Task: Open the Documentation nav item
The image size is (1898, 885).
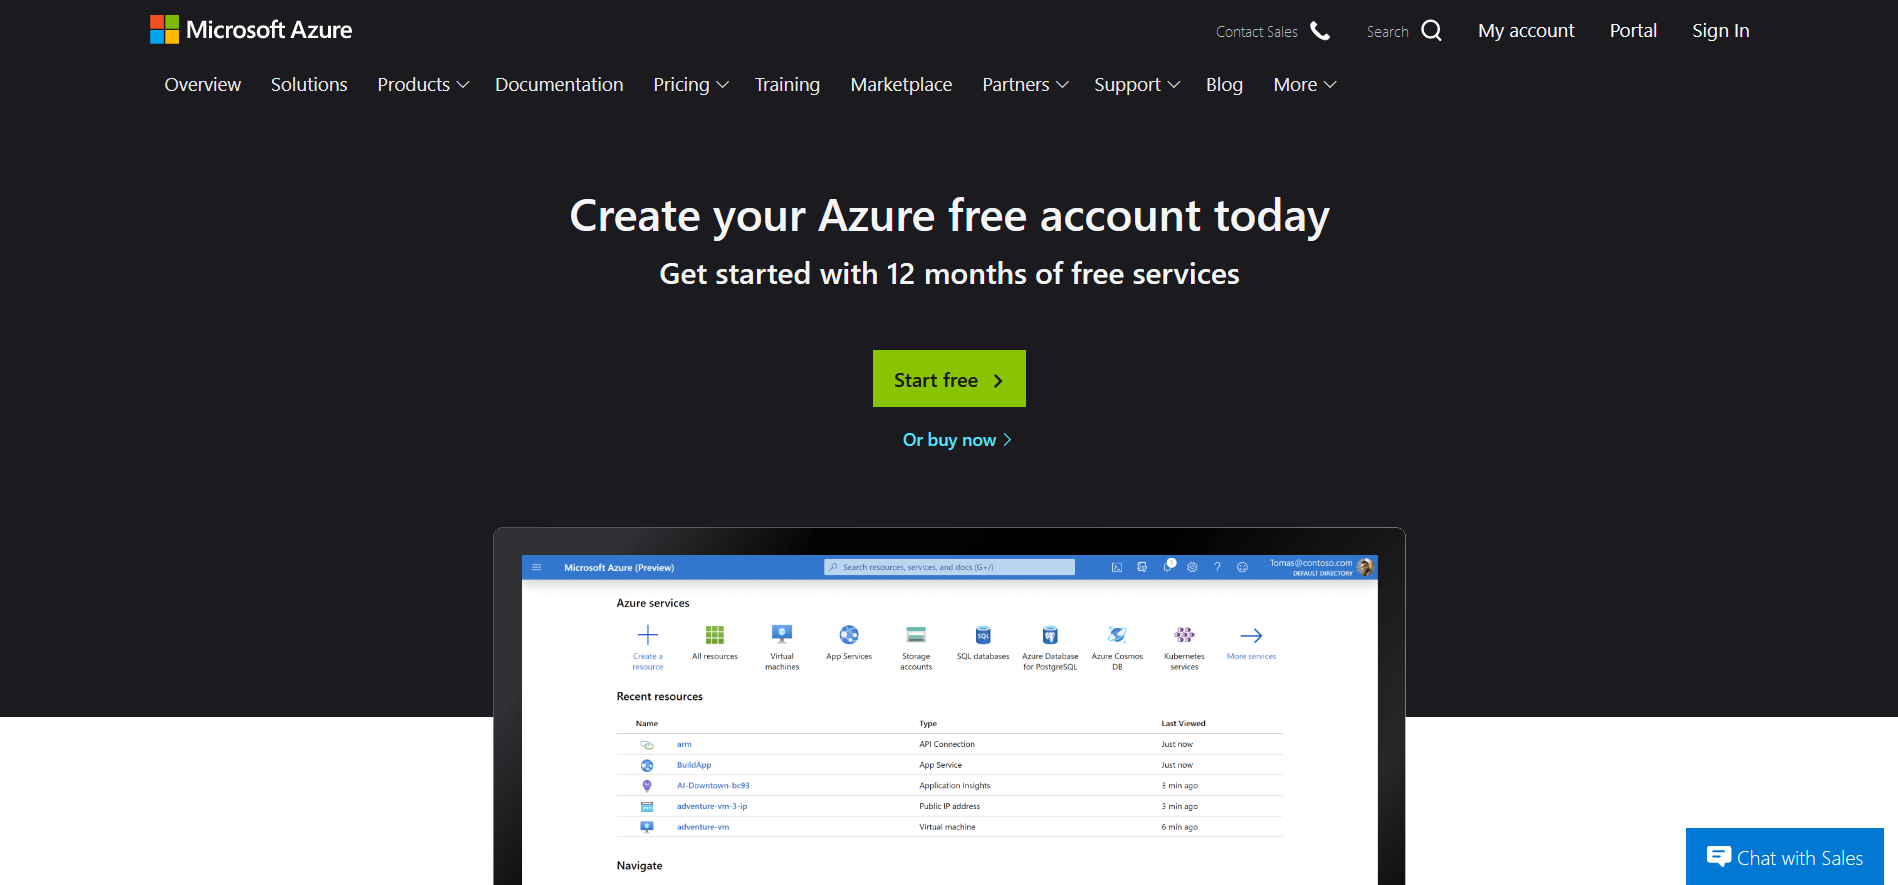Action: [559, 85]
